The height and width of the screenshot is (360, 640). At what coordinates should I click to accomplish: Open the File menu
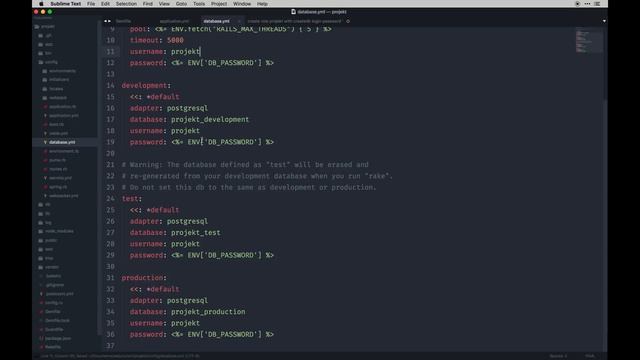(x=91, y=4)
